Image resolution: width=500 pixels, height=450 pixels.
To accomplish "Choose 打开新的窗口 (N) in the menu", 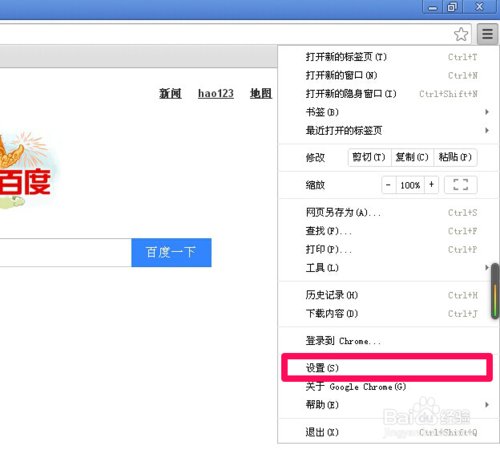I will tap(388, 75).
